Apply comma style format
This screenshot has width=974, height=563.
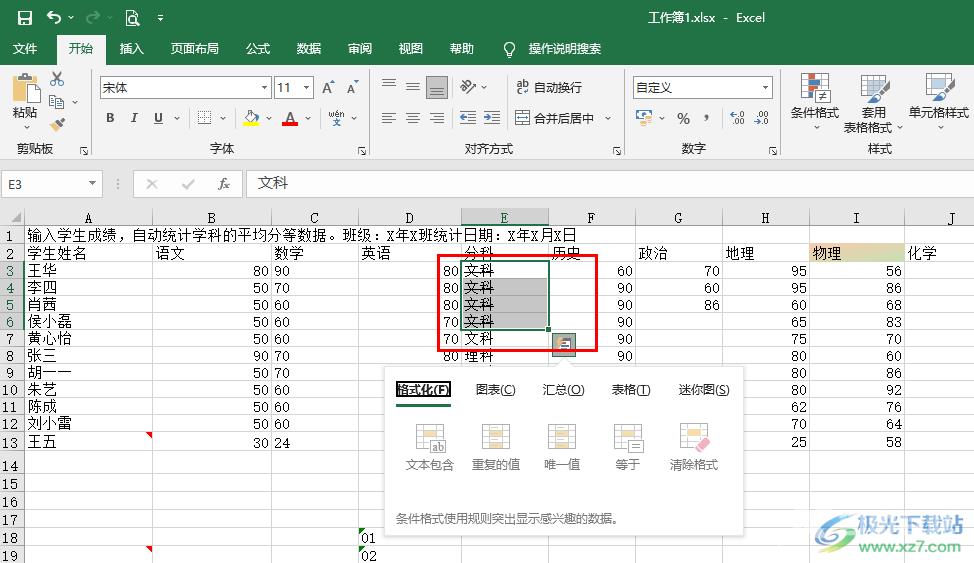click(x=706, y=117)
